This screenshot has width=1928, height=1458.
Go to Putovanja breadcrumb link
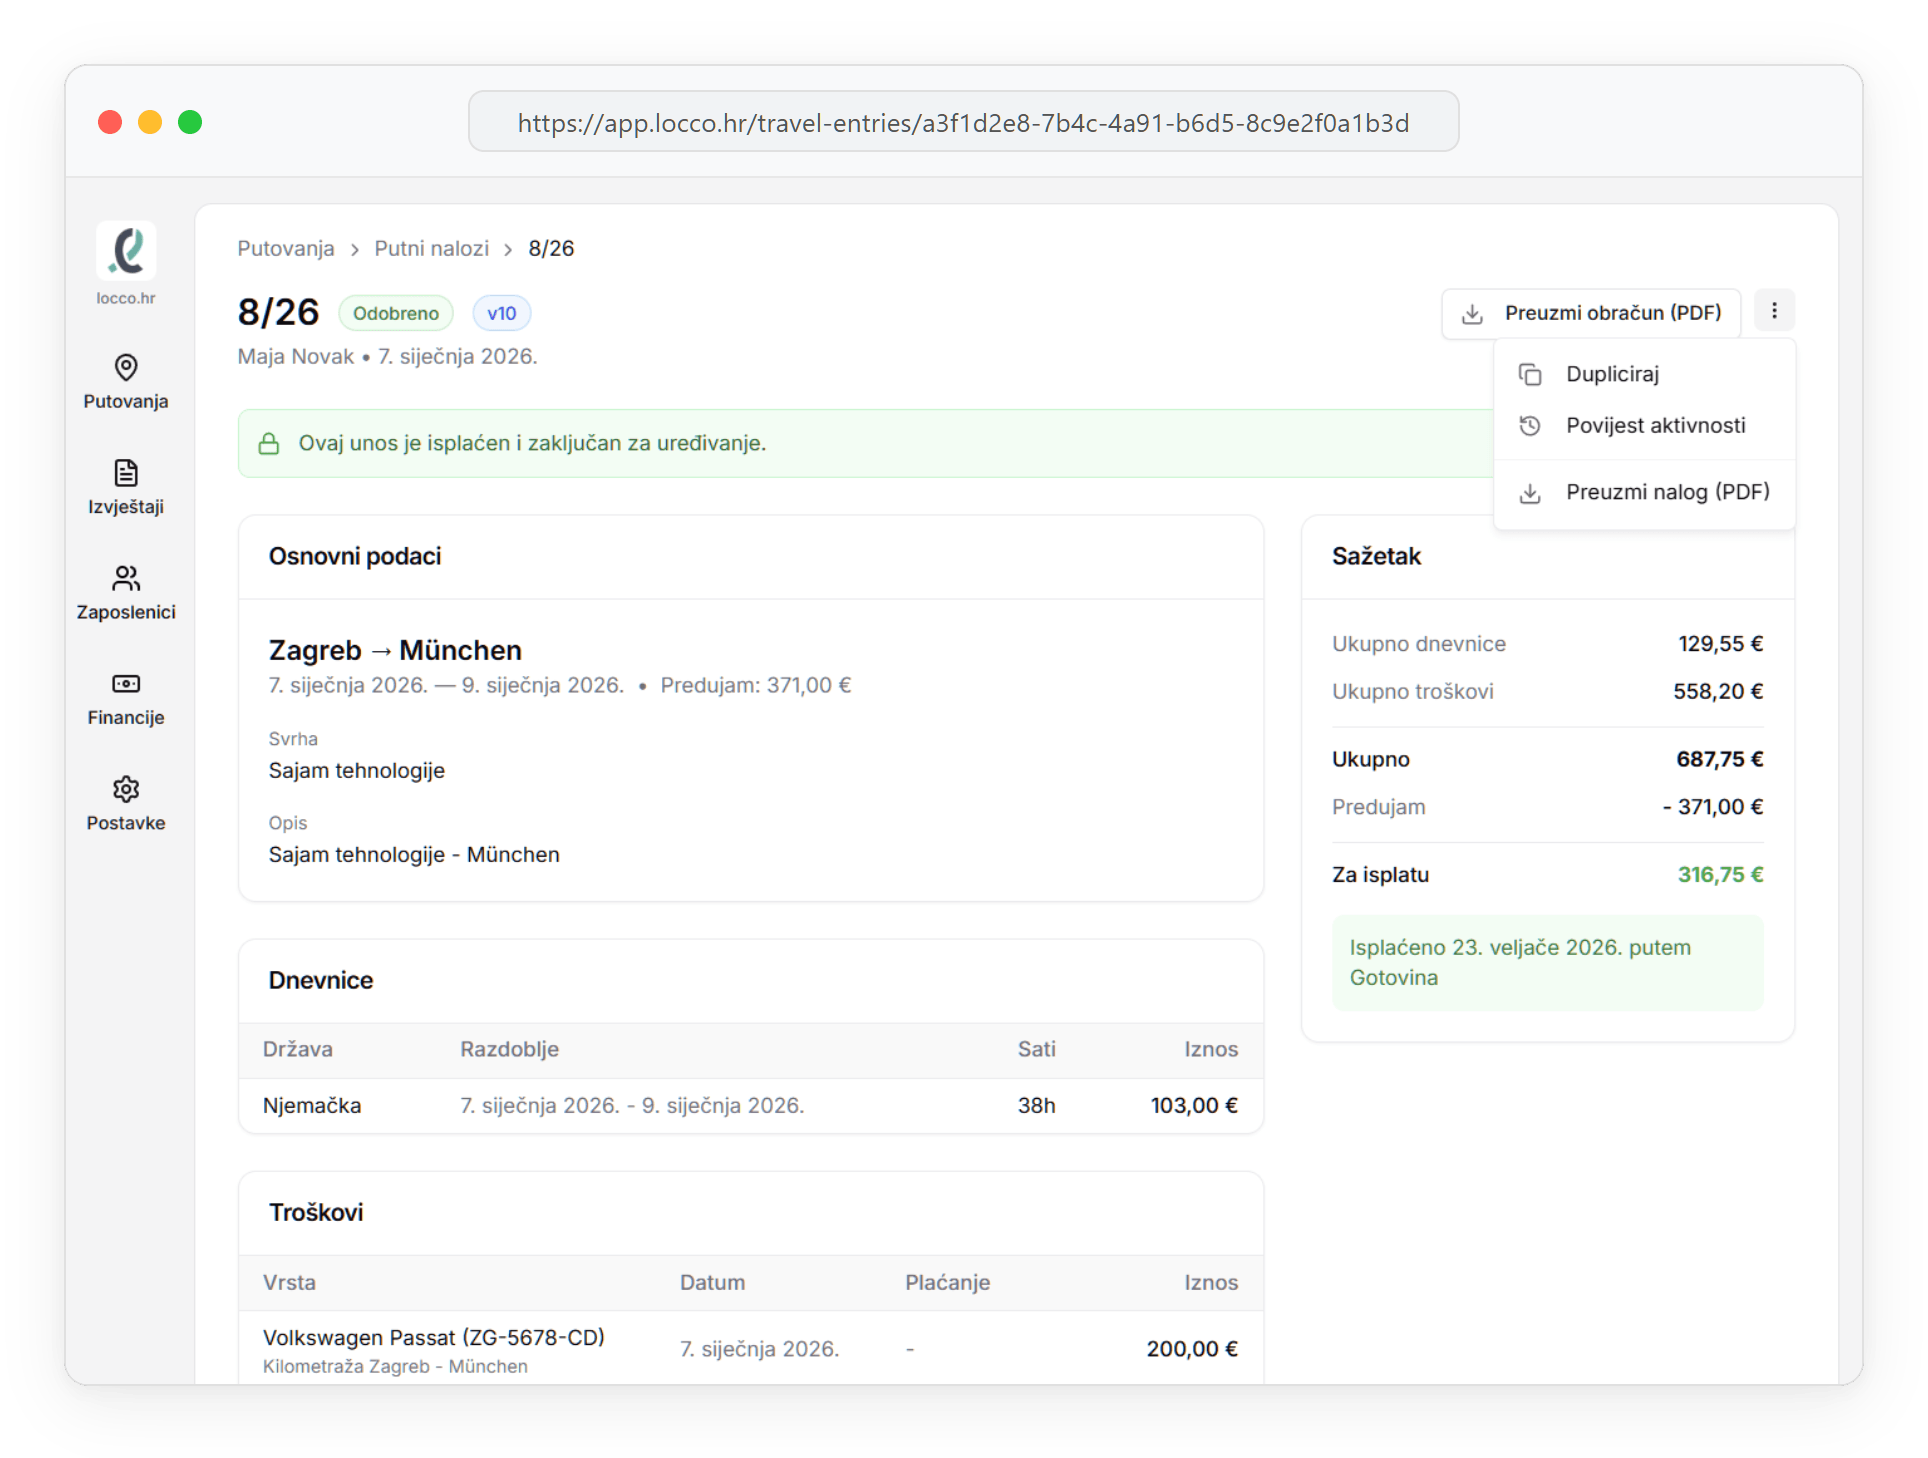click(x=286, y=249)
